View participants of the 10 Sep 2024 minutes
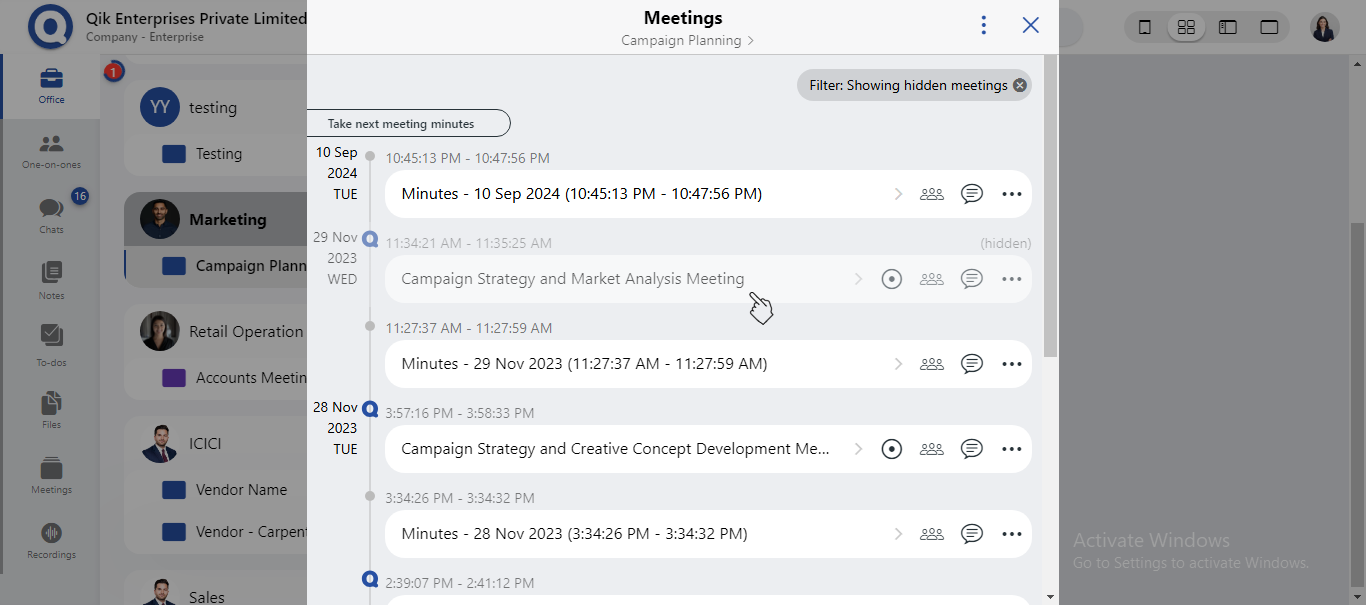This screenshot has width=1366, height=605. tap(931, 193)
